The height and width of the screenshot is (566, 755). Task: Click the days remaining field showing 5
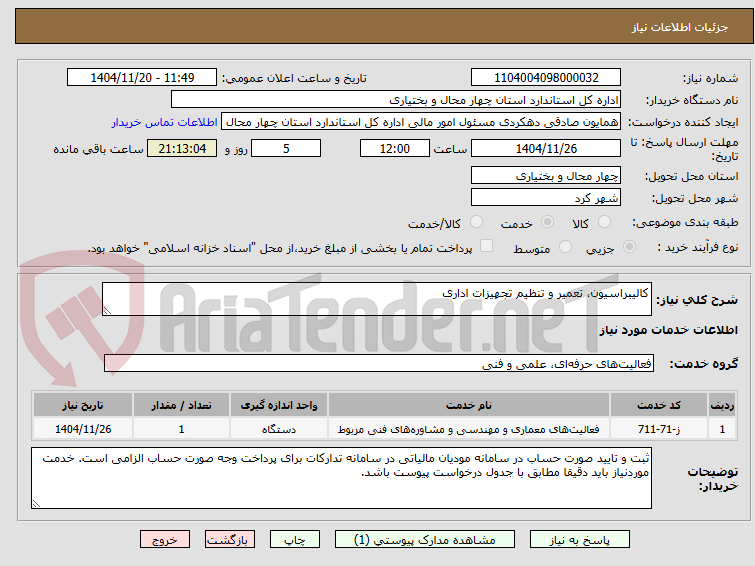pyautogui.click(x=286, y=148)
